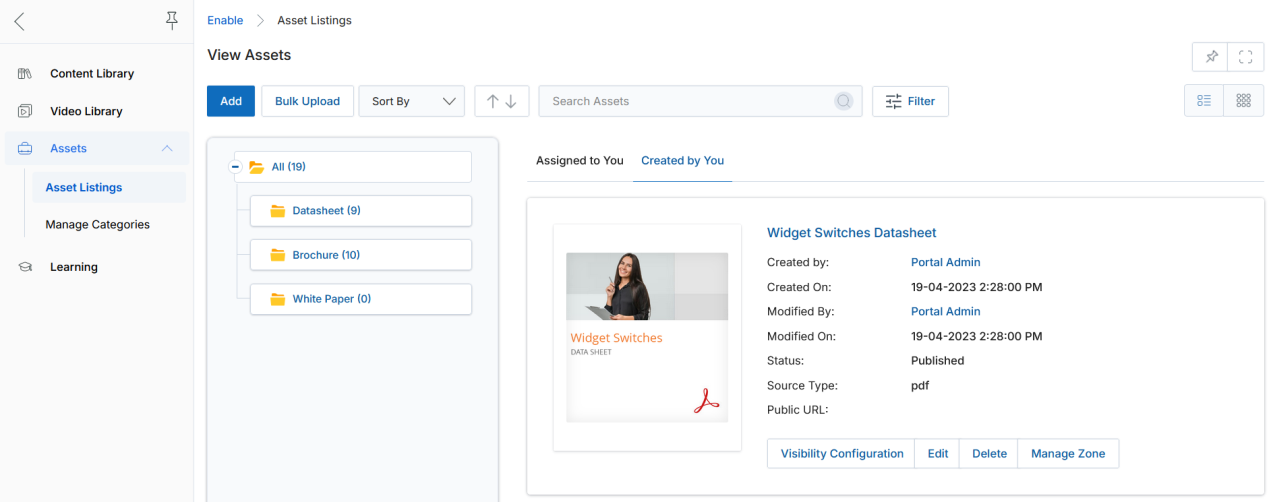This screenshot has width=1273, height=502.
Task: Toggle fullscreen view icon
Action: point(1245,57)
